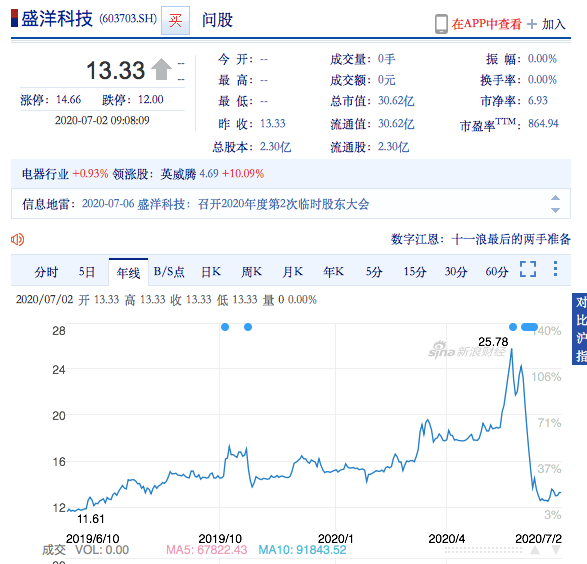Viewport: 587px width, 564px height.
Task: Open the 问股 link
Action: click(217, 20)
